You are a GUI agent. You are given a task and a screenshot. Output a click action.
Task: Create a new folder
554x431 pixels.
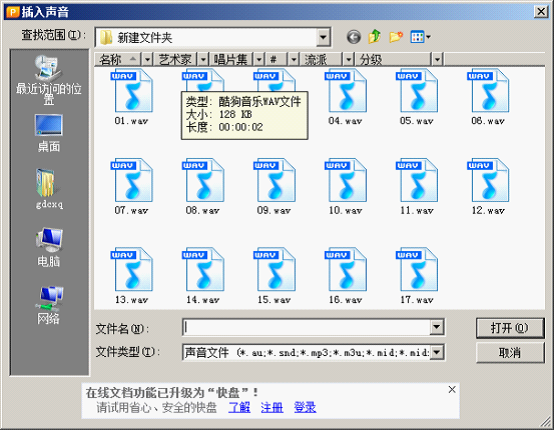click(396, 37)
